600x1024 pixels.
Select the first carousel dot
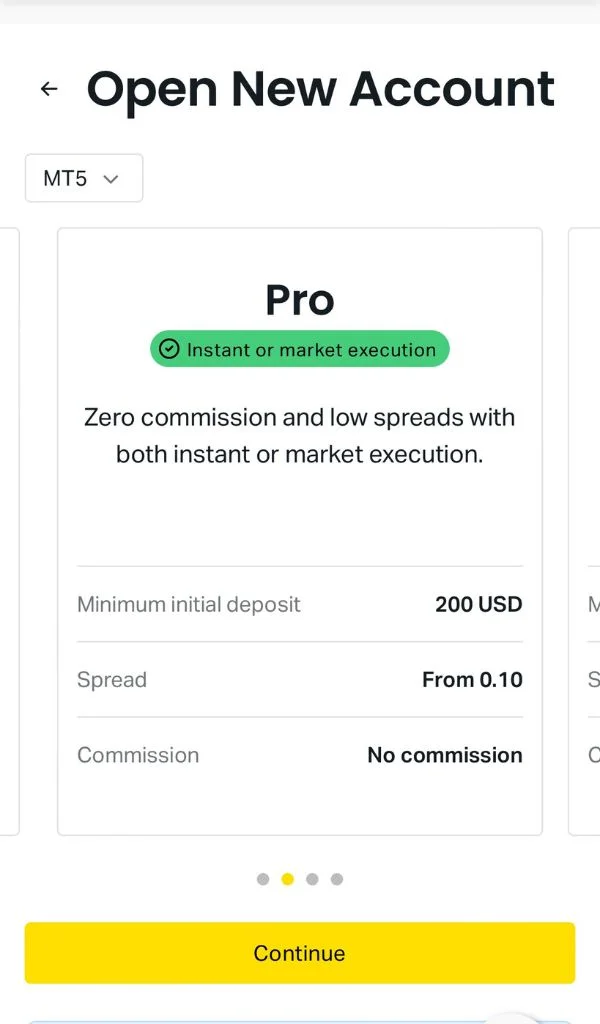click(x=263, y=879)
